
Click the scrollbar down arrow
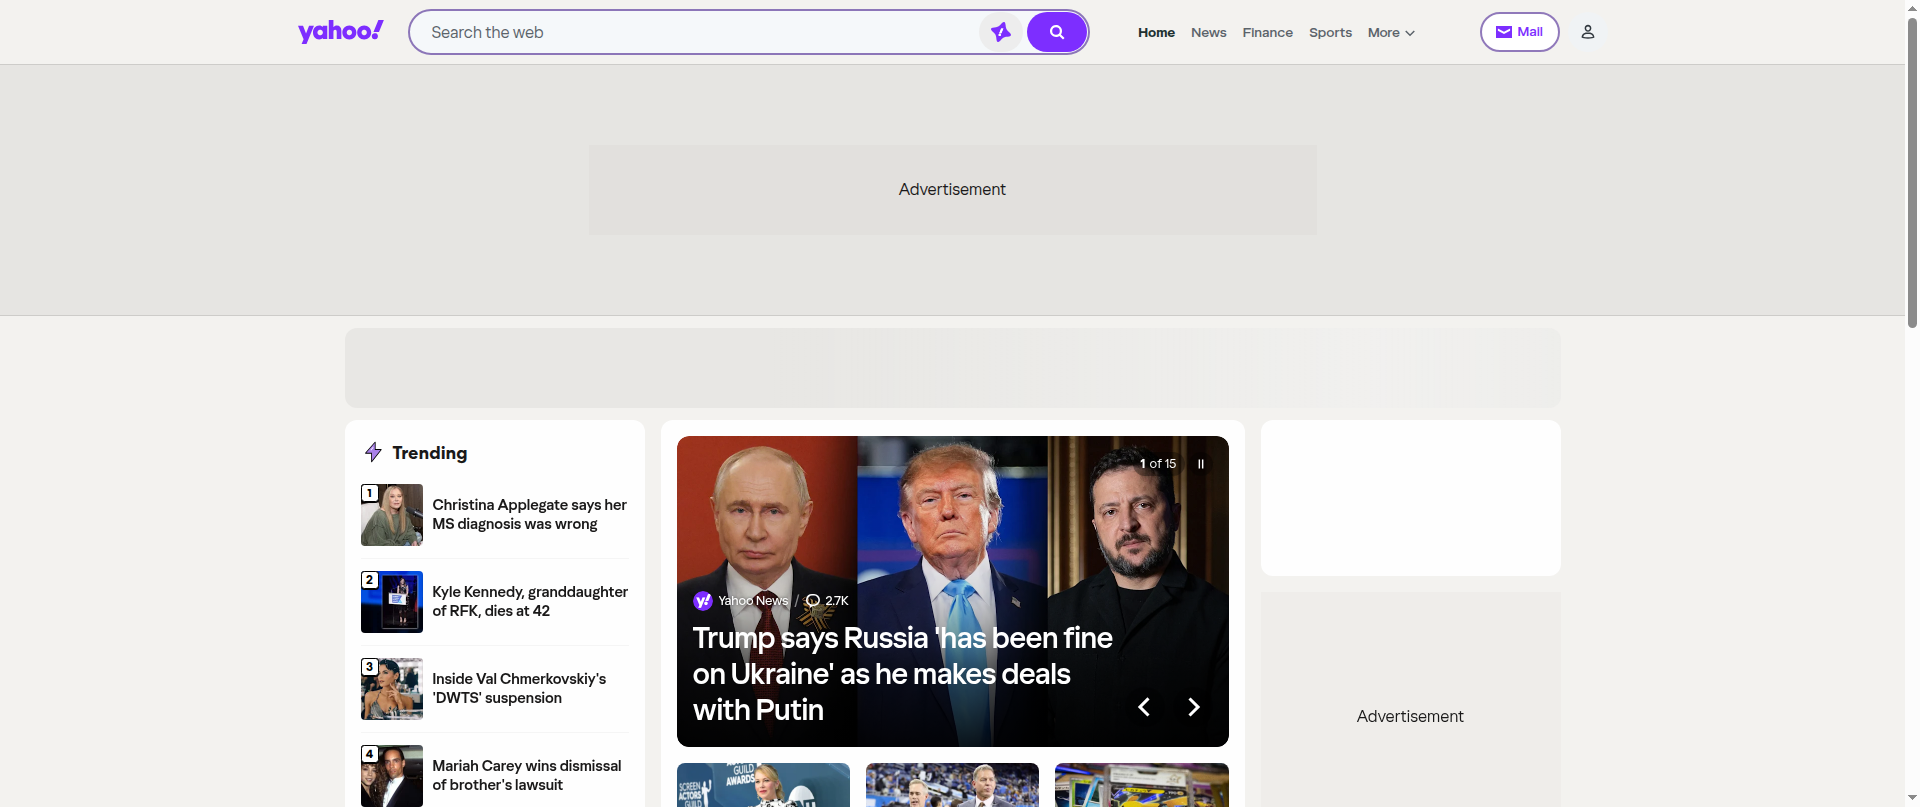pos(1912,799)
